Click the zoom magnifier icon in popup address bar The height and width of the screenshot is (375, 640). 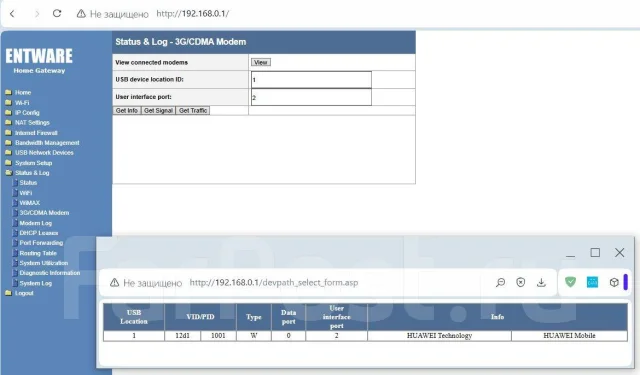click(500, 282)
